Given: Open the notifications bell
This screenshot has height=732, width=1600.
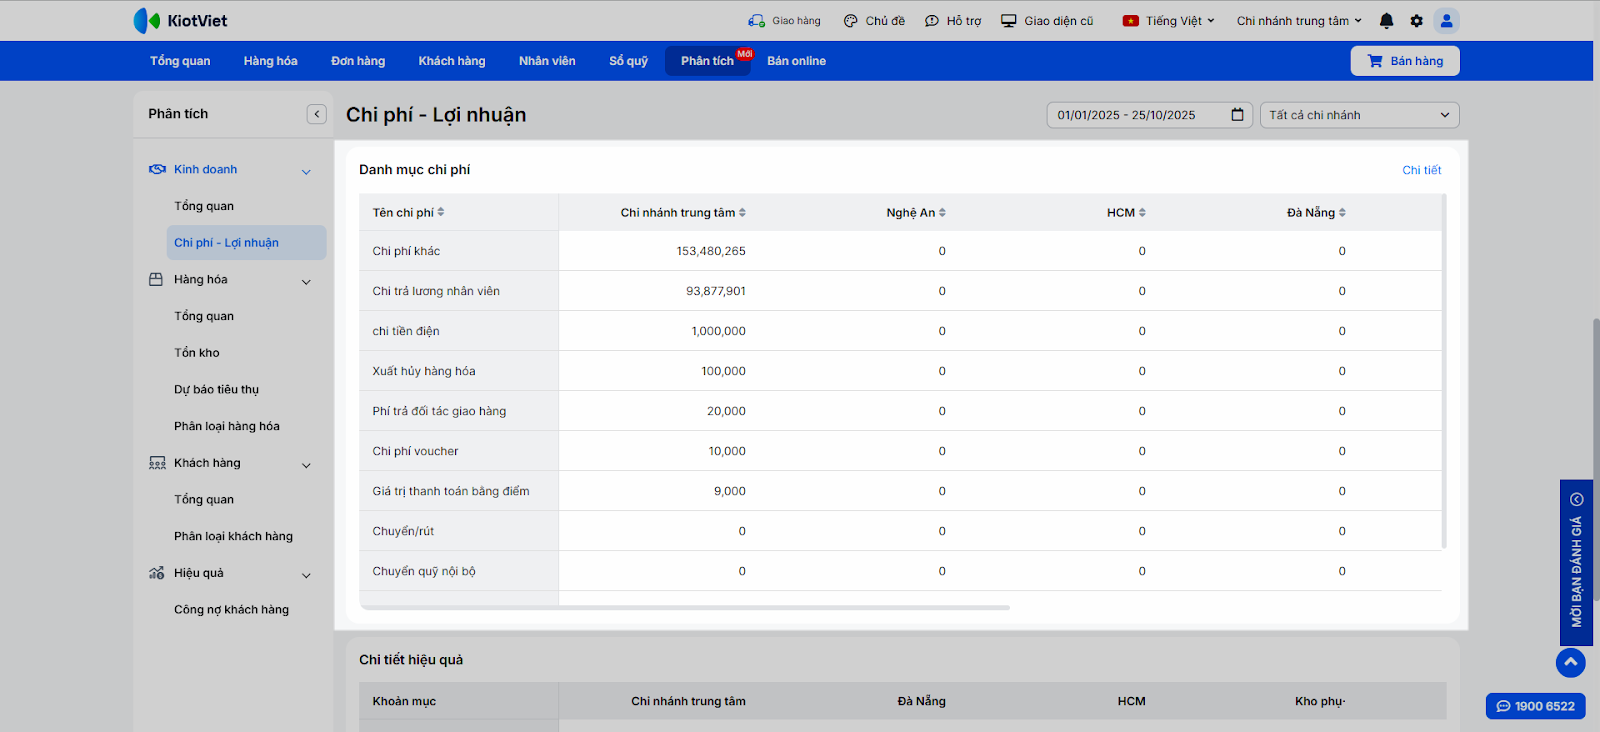Looking at the screenshot, I should pos(1386,20).
